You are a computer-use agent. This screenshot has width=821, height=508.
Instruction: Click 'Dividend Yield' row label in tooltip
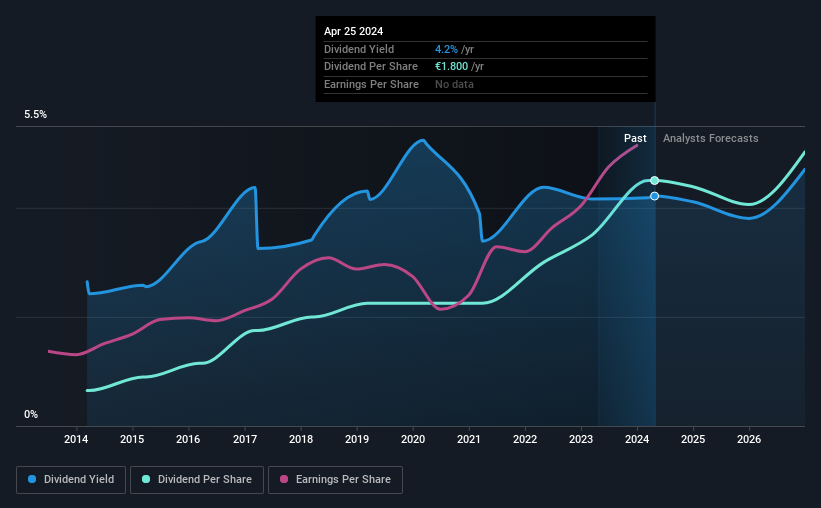coord(359,49)
